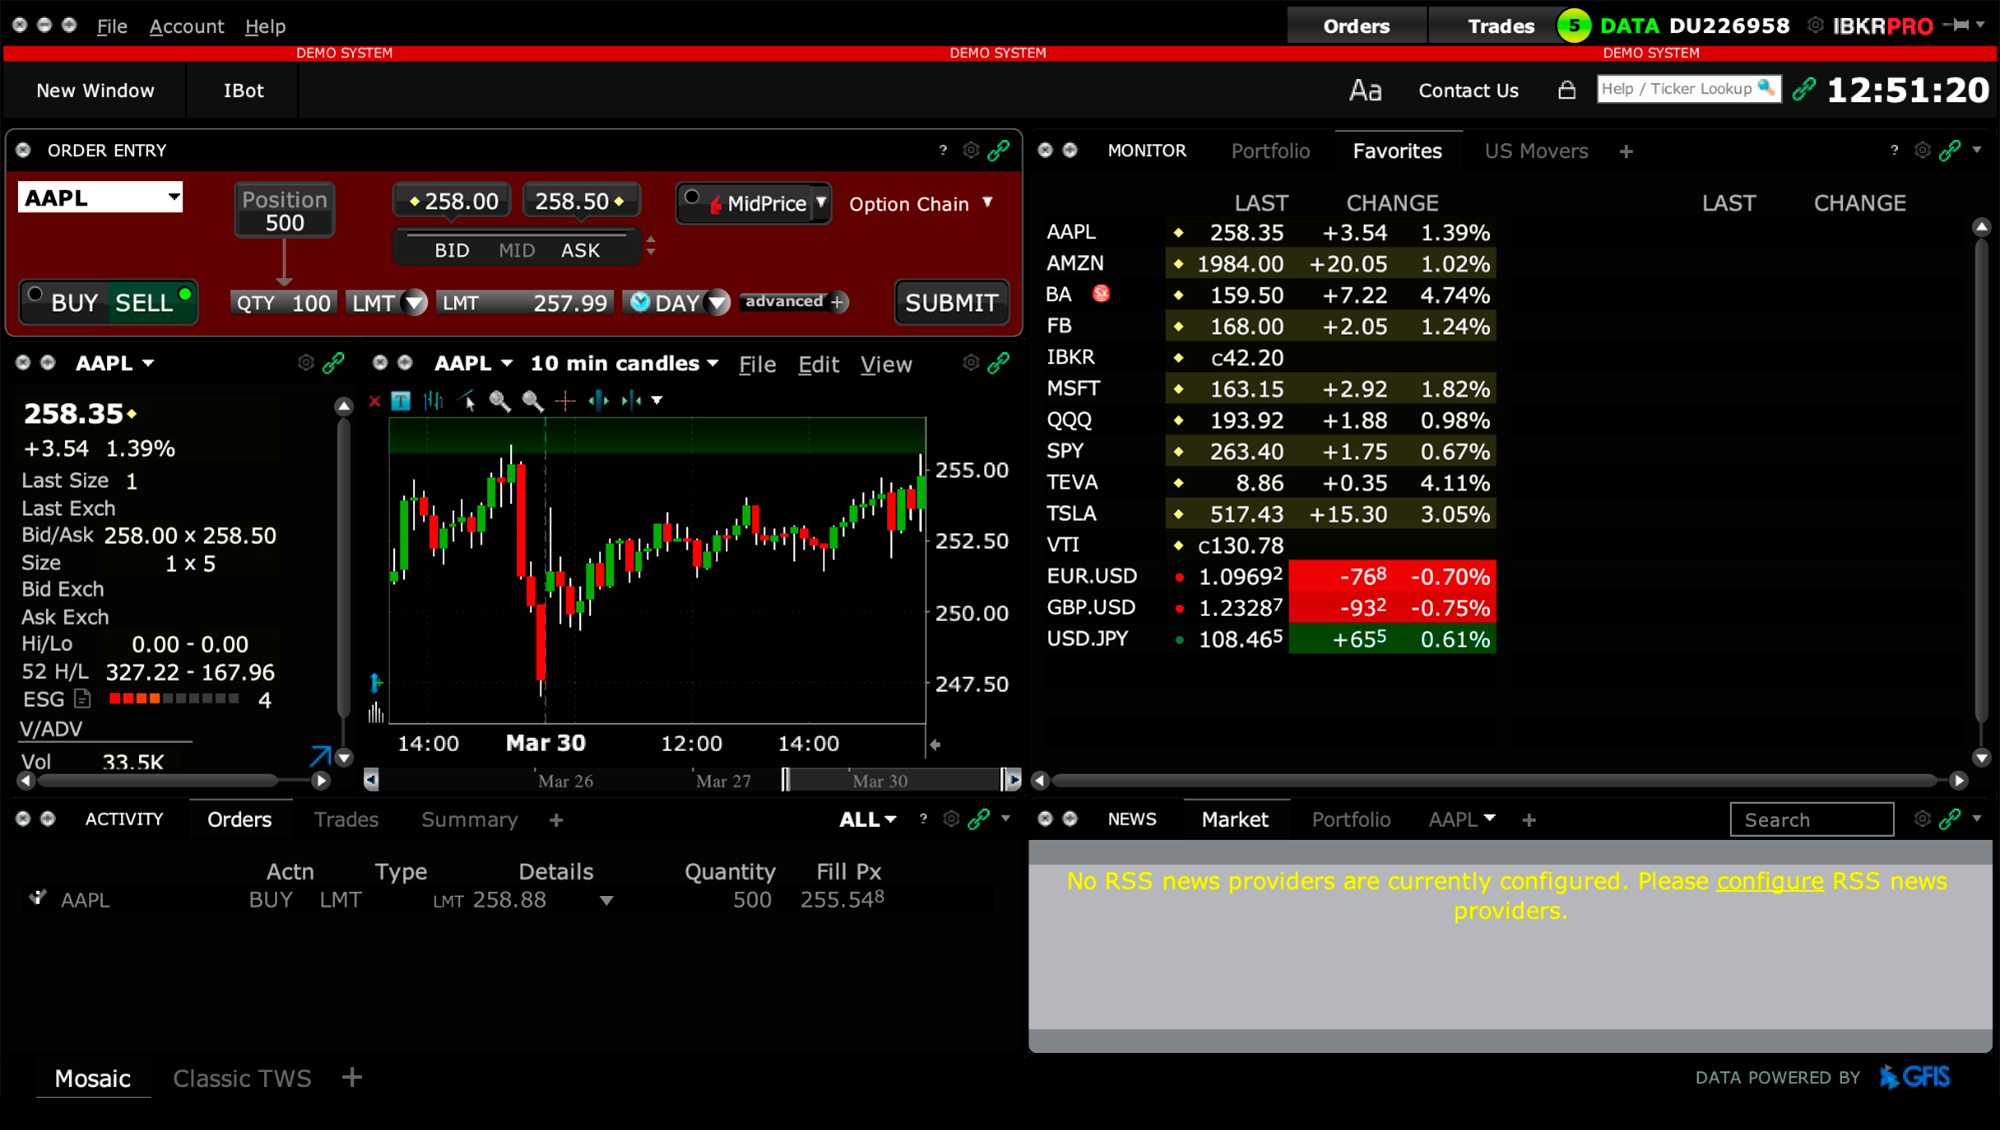2000x1130 pixels.
Task: Click the New Window button
Action: [95, 90]
